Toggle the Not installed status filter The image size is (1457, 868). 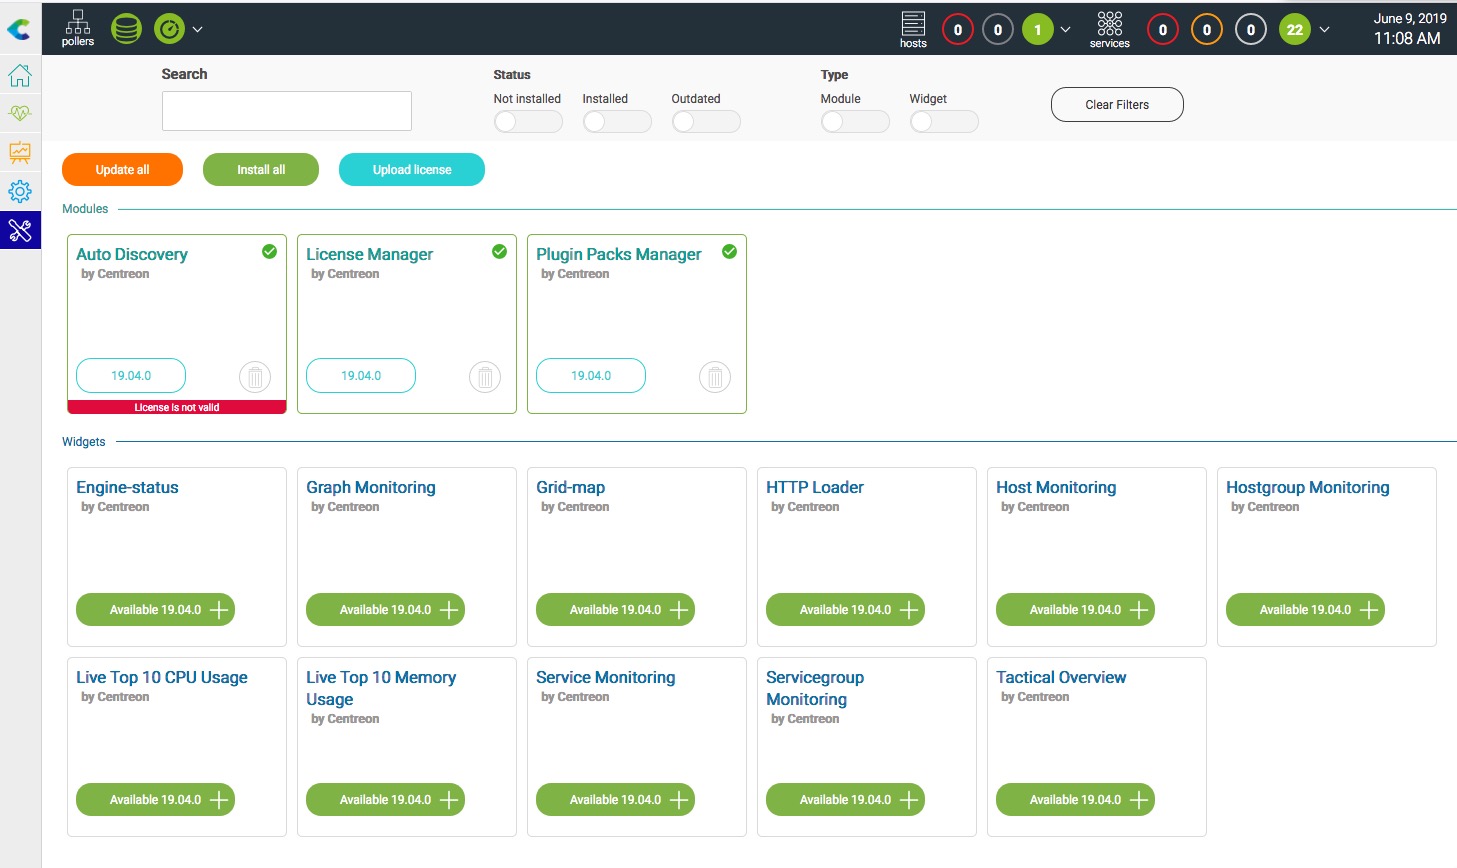[527, 122]
